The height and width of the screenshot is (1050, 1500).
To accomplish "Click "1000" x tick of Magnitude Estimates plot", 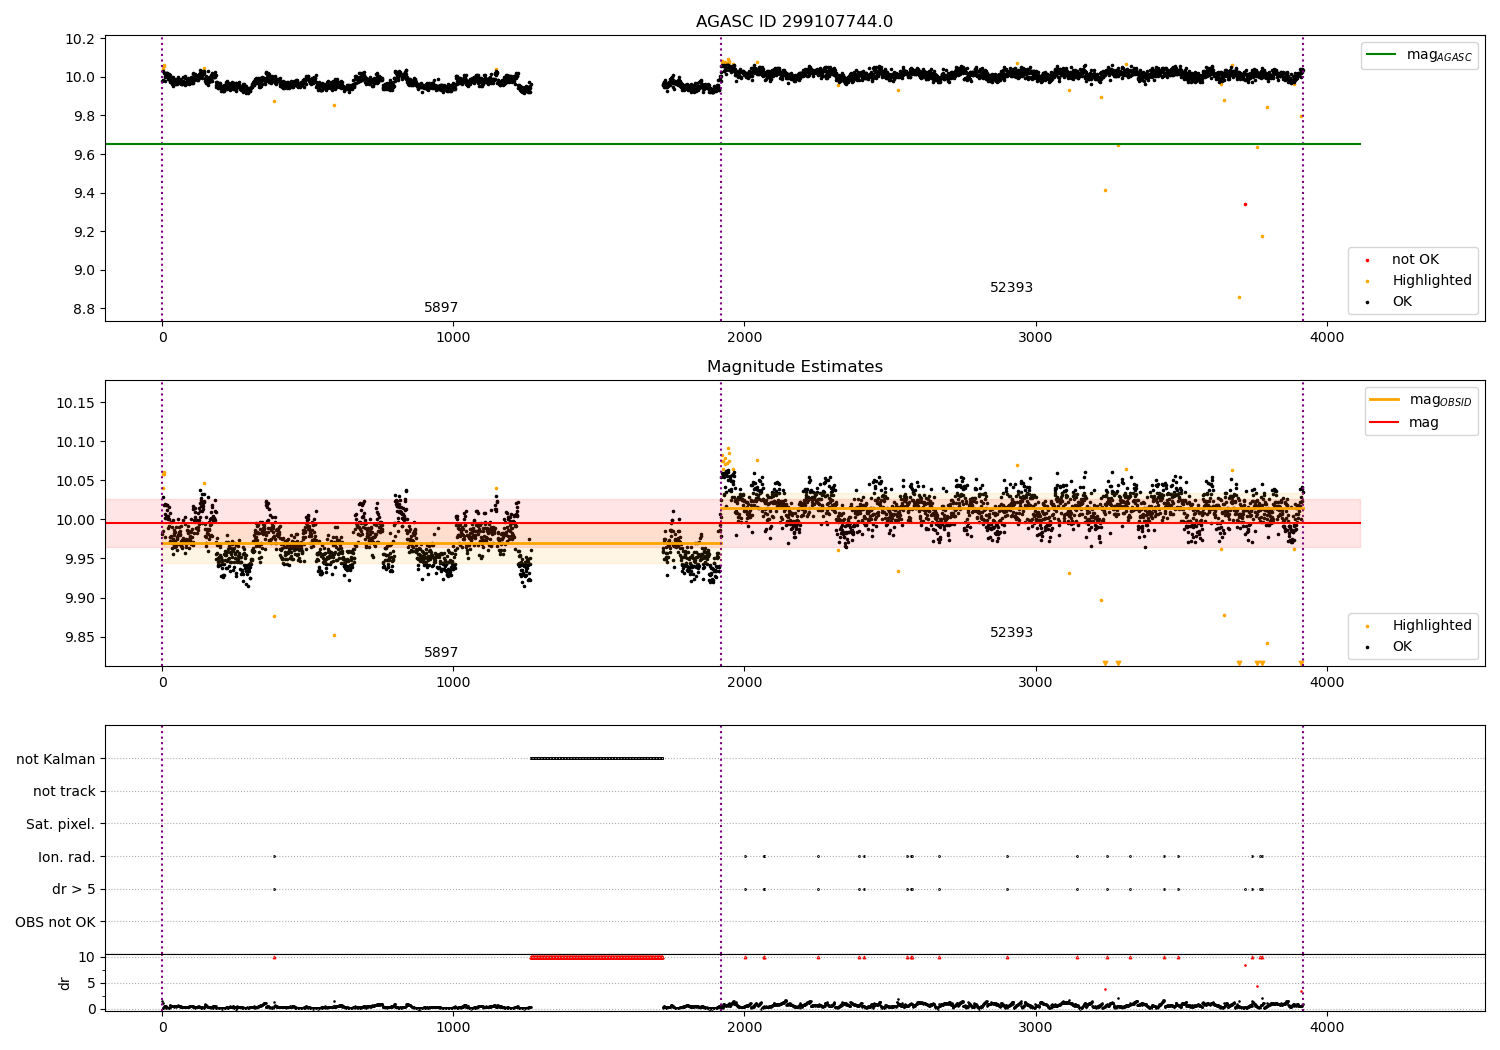I will [453, 683].
